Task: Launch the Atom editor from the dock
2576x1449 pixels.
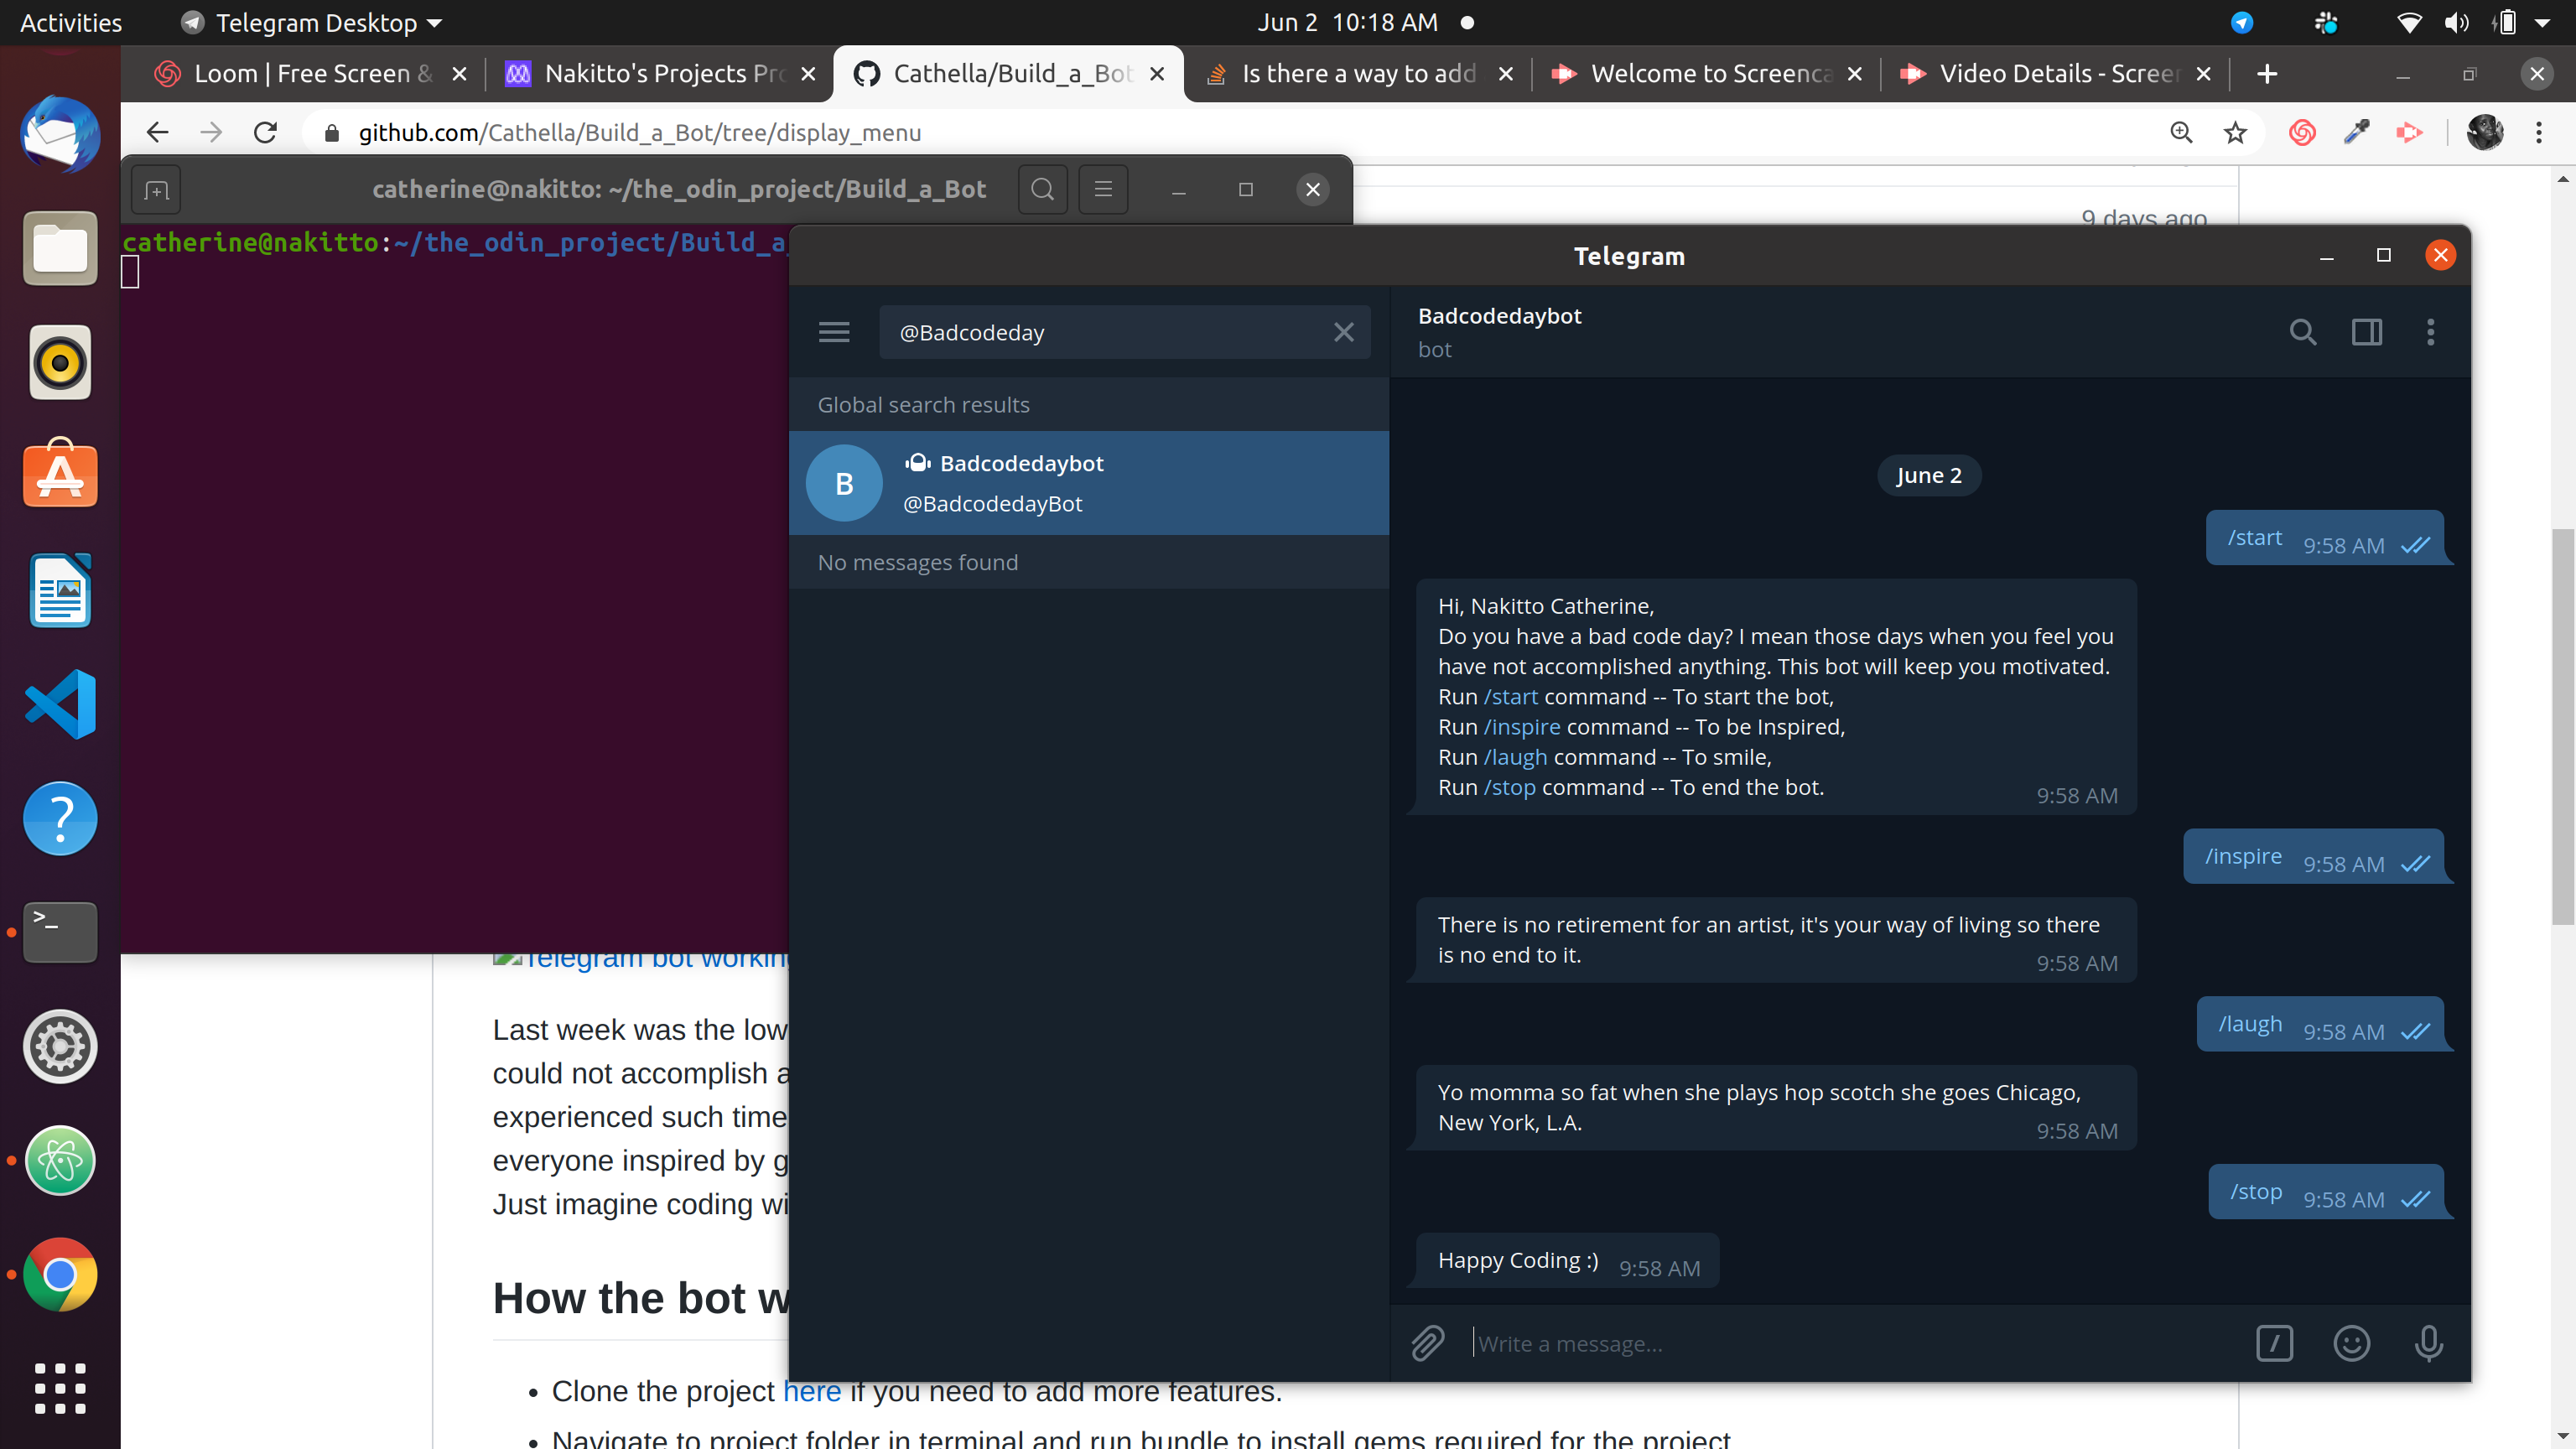Action: coord(60,1160)
